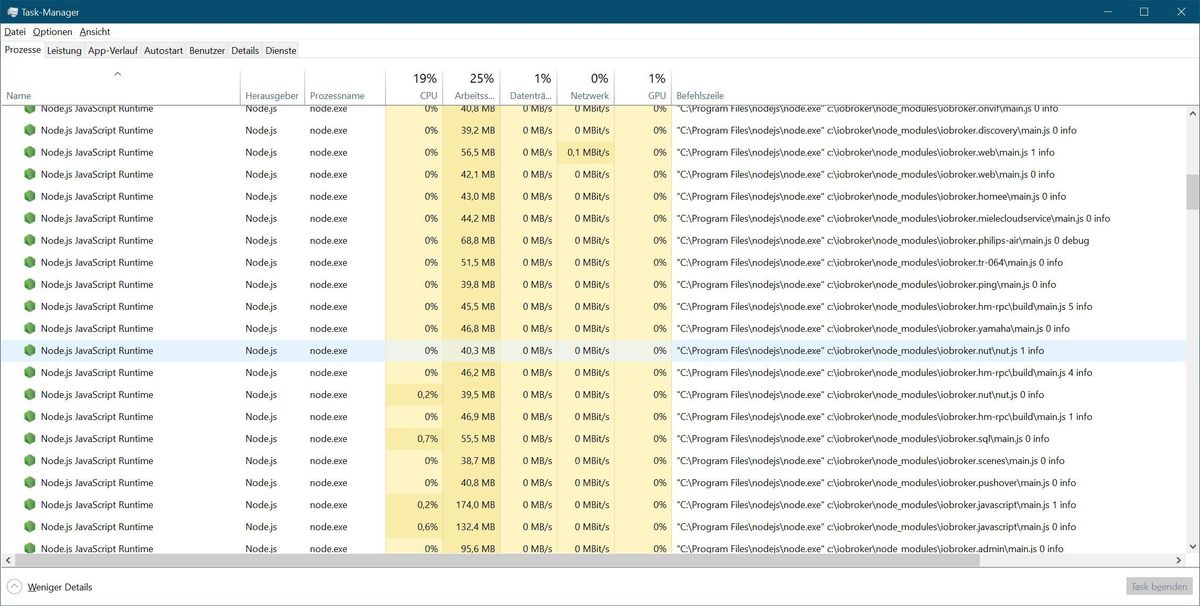Switch to the Leistung tab

point(64,50)
